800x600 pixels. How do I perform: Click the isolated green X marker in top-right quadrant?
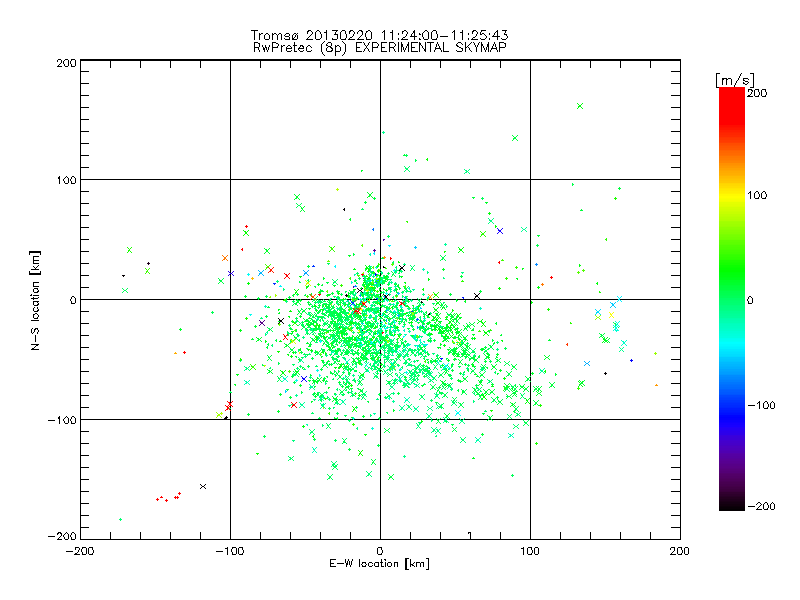click(580, 106)
